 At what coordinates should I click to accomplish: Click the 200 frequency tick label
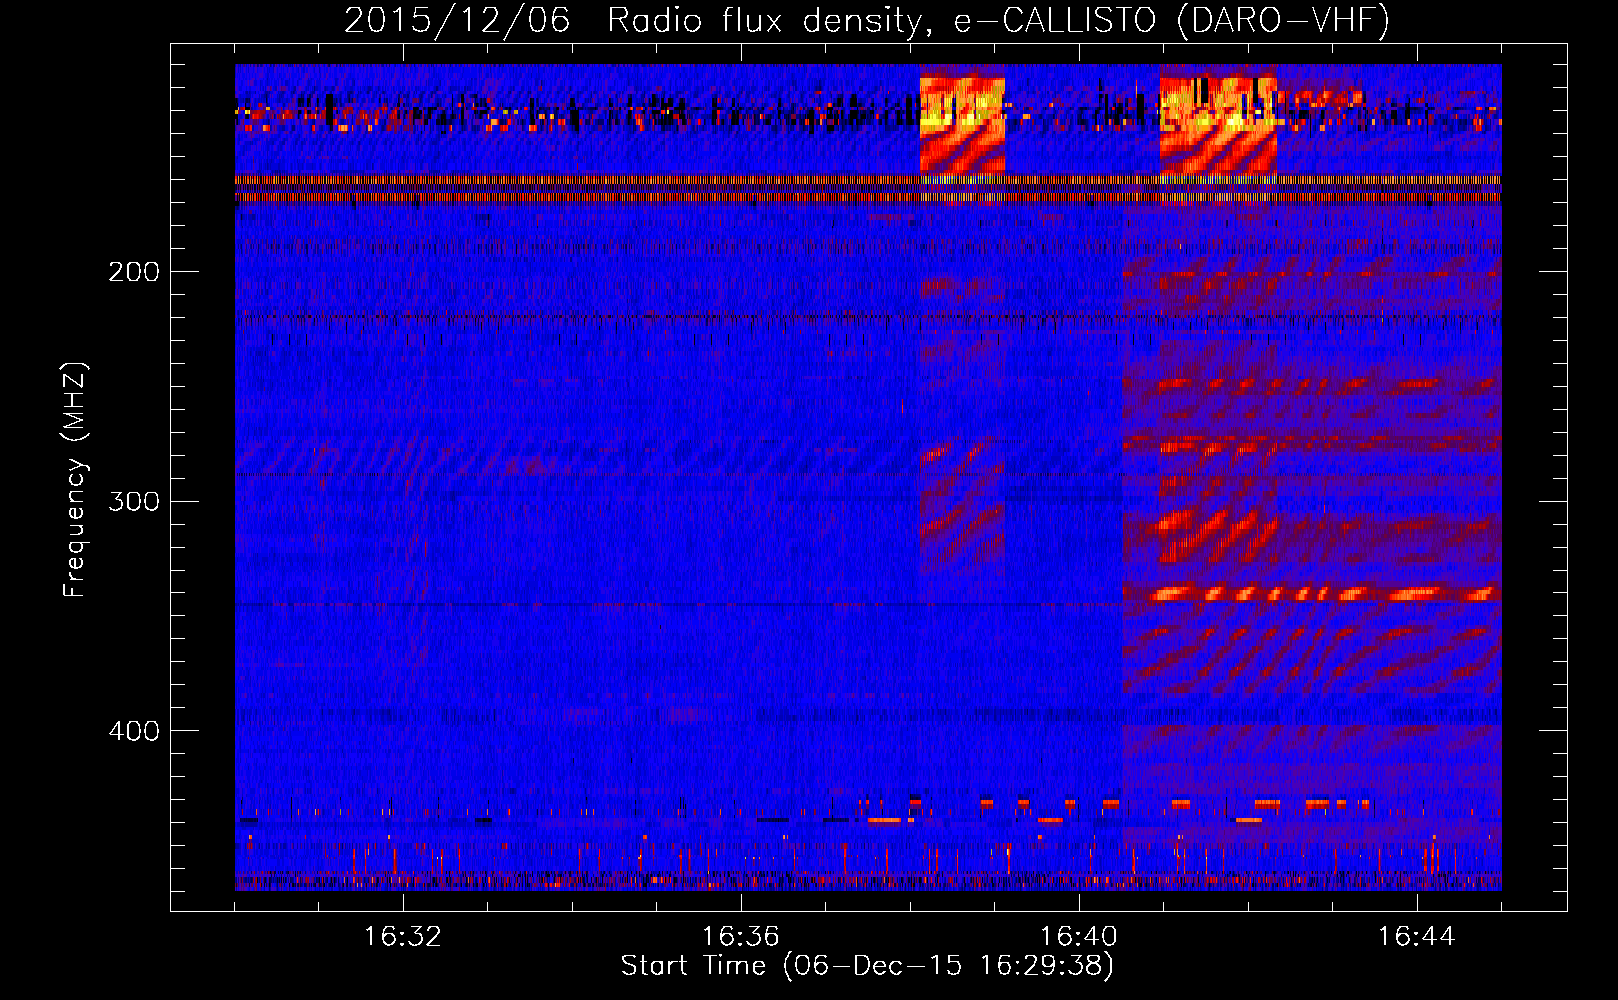[134, 272]
